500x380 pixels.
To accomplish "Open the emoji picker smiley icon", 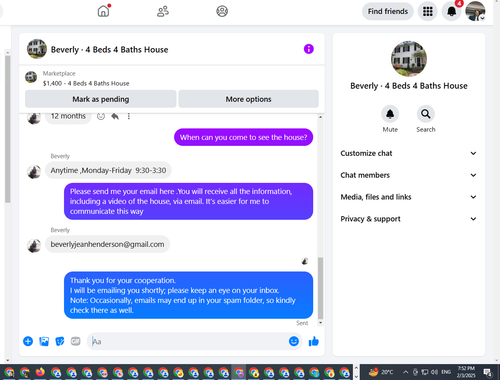I will pos(294,341).
